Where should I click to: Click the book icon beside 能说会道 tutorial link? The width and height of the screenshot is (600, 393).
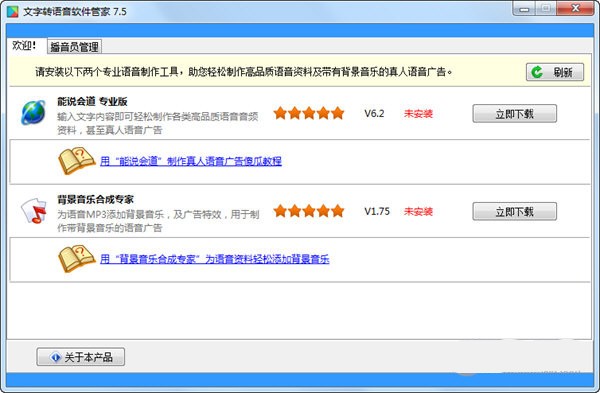[77, 160]
